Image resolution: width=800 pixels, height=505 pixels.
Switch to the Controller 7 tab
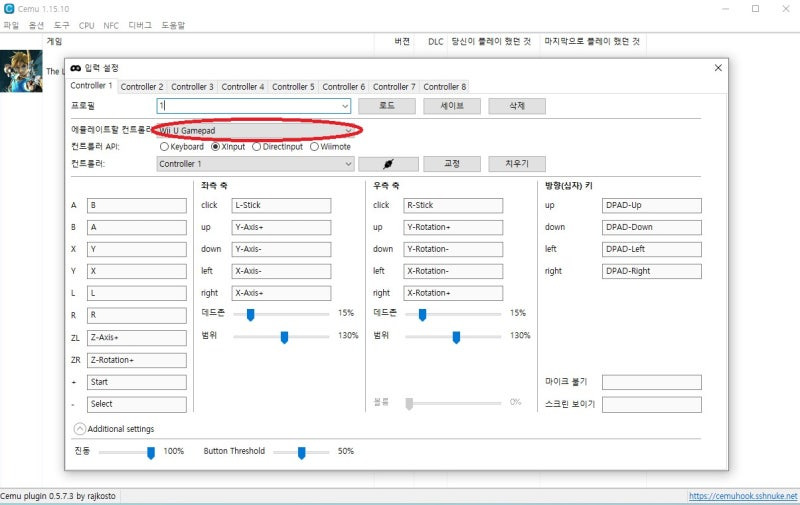tap(394, 87)
